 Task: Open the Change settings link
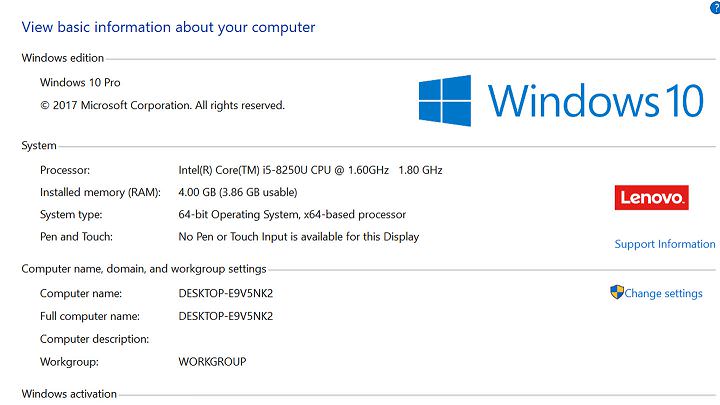[663, 294]
